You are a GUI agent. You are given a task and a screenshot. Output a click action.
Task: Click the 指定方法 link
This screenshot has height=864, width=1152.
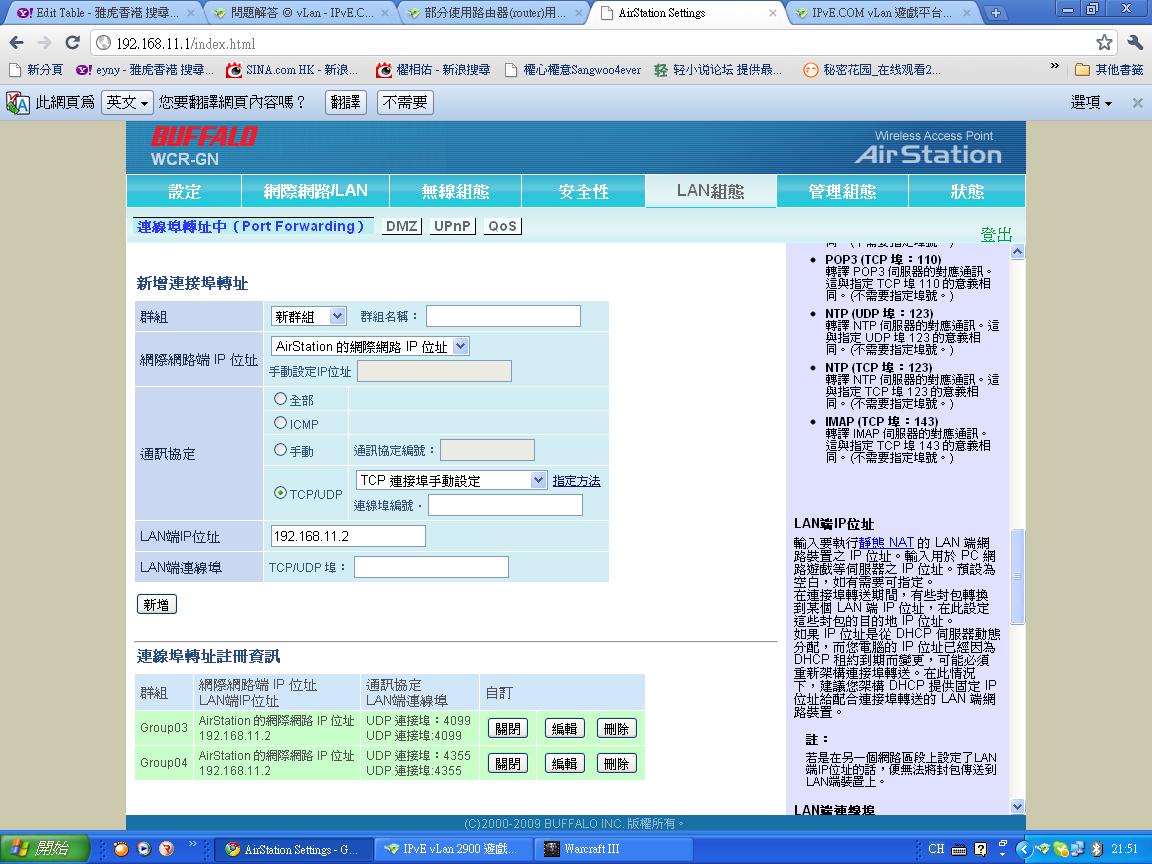[x=576, y=480]
